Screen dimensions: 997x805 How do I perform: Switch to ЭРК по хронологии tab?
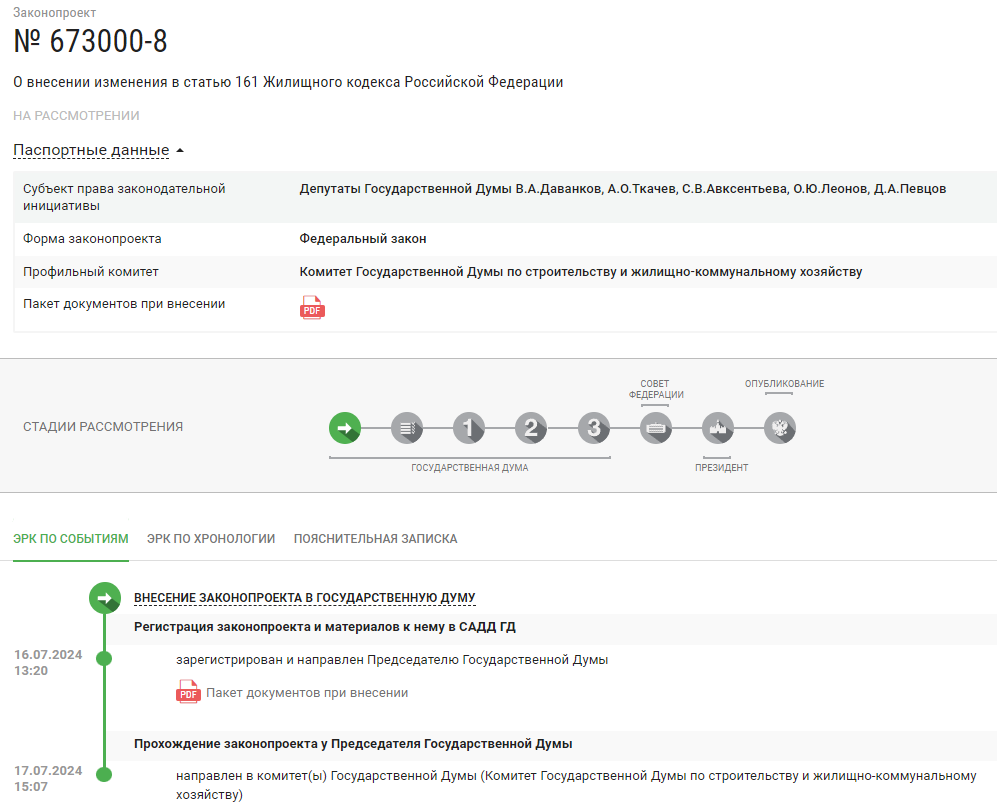(x=211, y=538)
